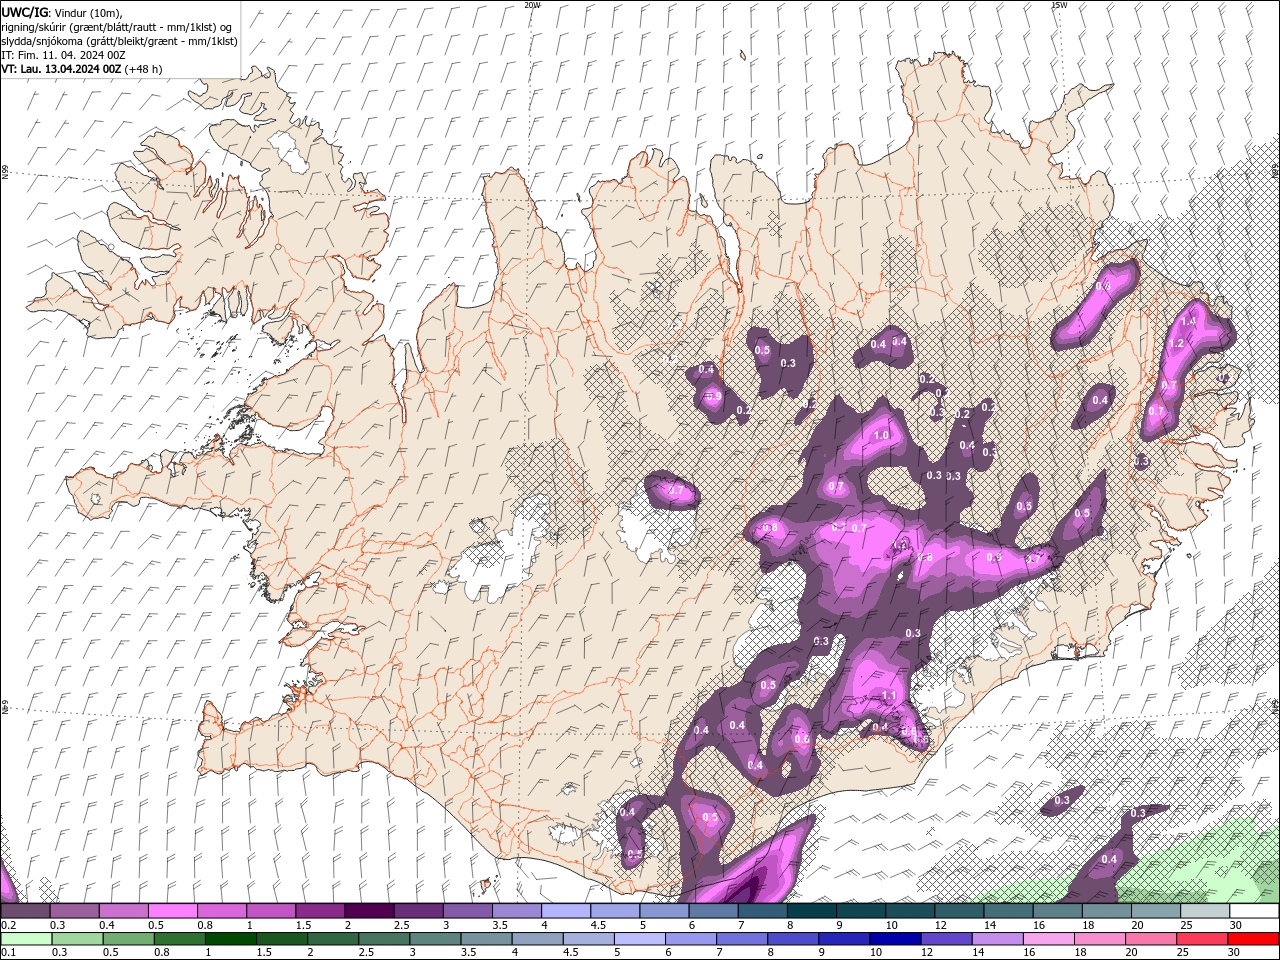1280x960 pixels.
Task: Click the '15W' longitude label
Action: [x=1059, y=5]
